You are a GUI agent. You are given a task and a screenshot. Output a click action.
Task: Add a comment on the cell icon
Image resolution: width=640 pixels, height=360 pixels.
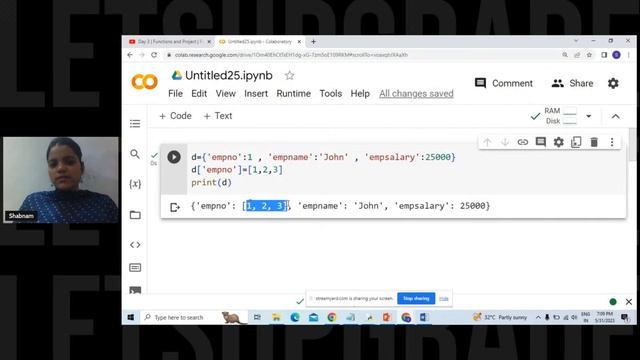coord(541,142)
